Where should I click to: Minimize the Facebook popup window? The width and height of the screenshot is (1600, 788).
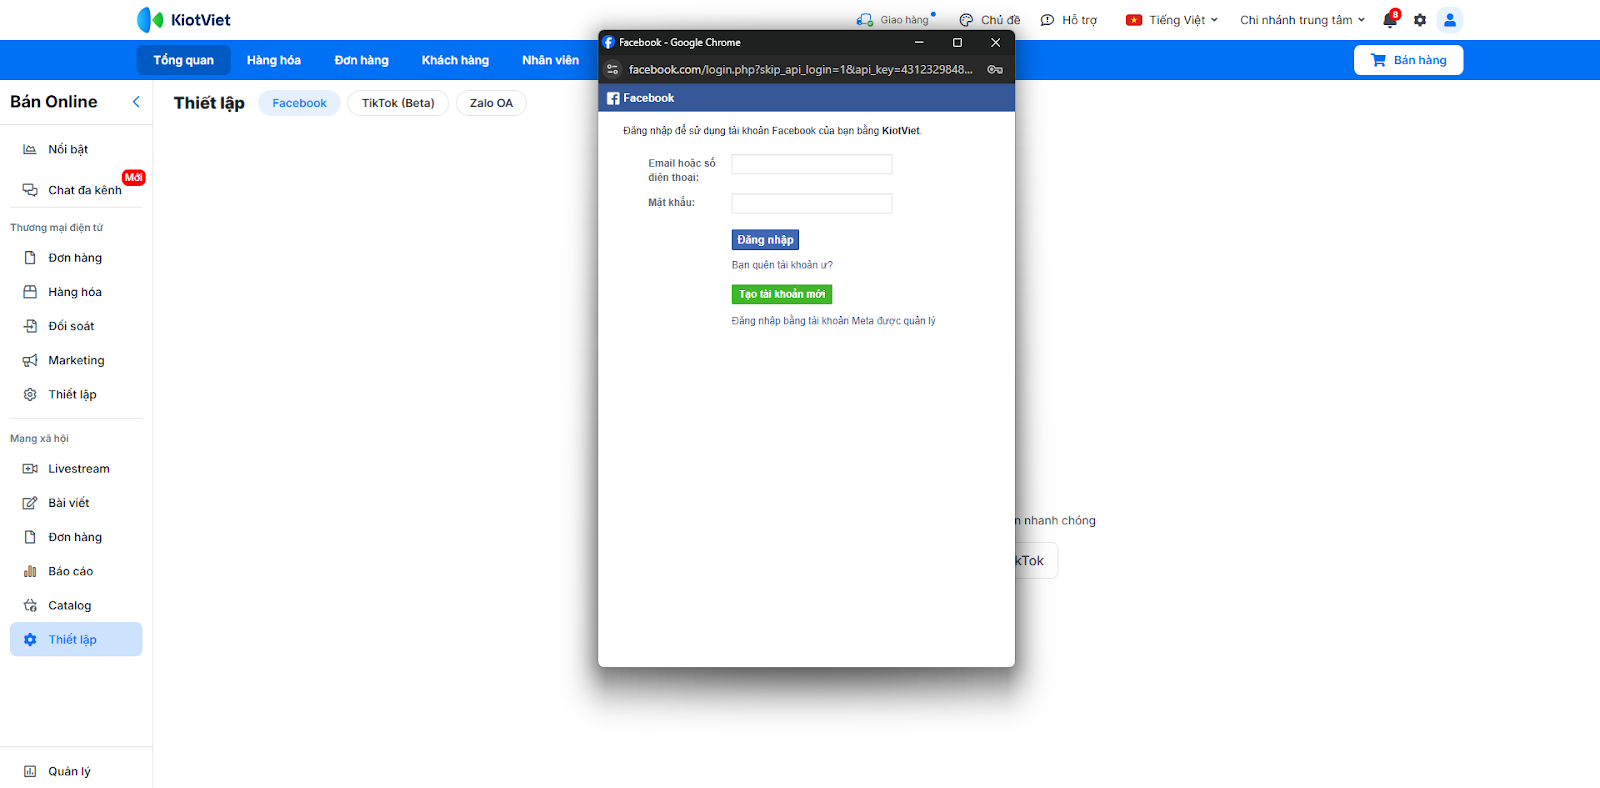(919, 42)
